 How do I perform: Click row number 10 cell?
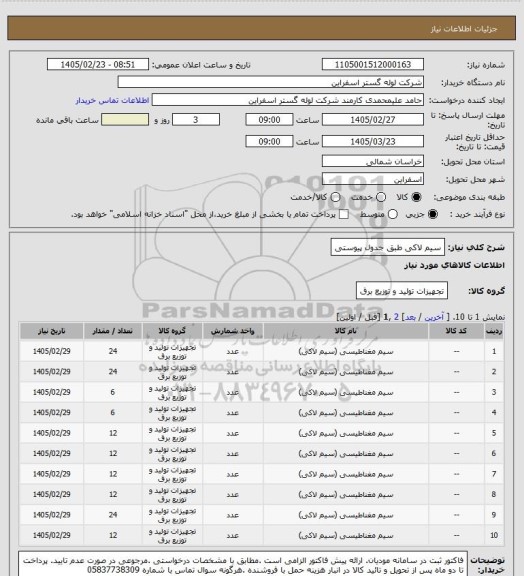(494, 536)
